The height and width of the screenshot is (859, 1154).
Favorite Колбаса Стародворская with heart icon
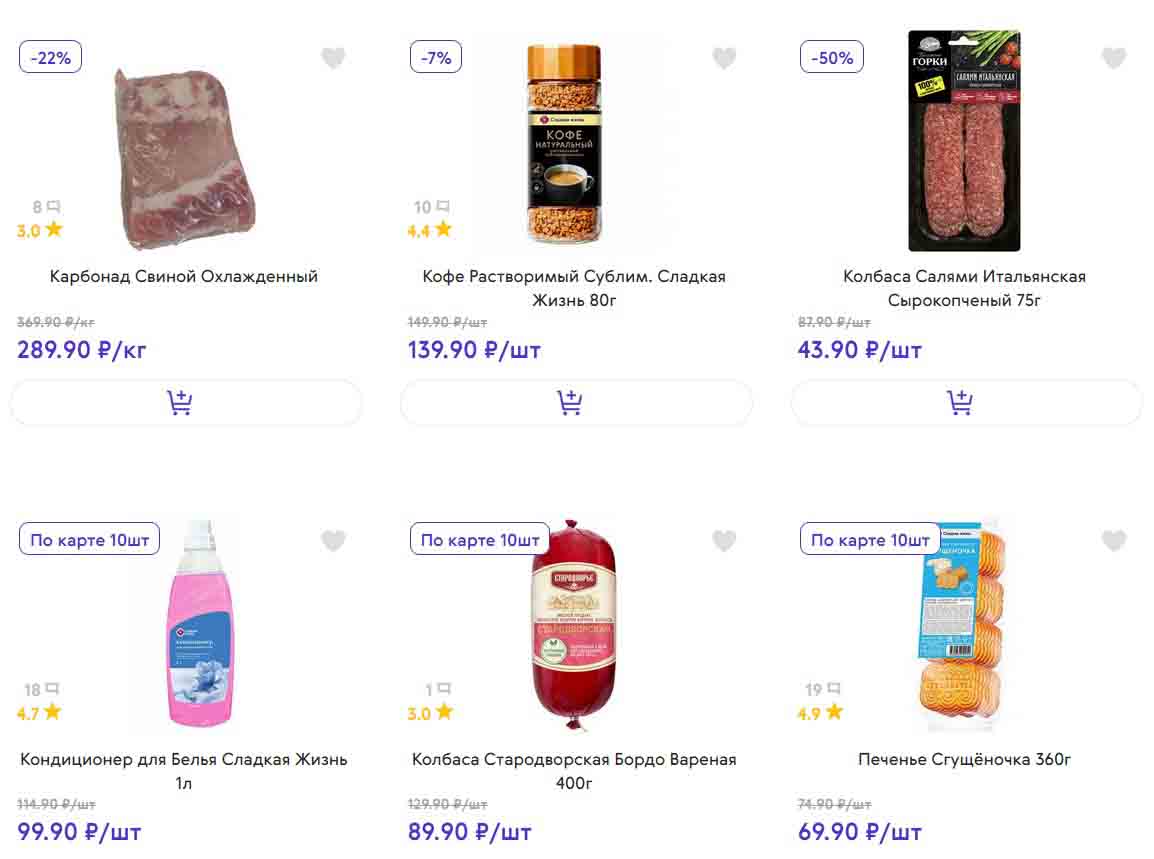click(724, 541)
